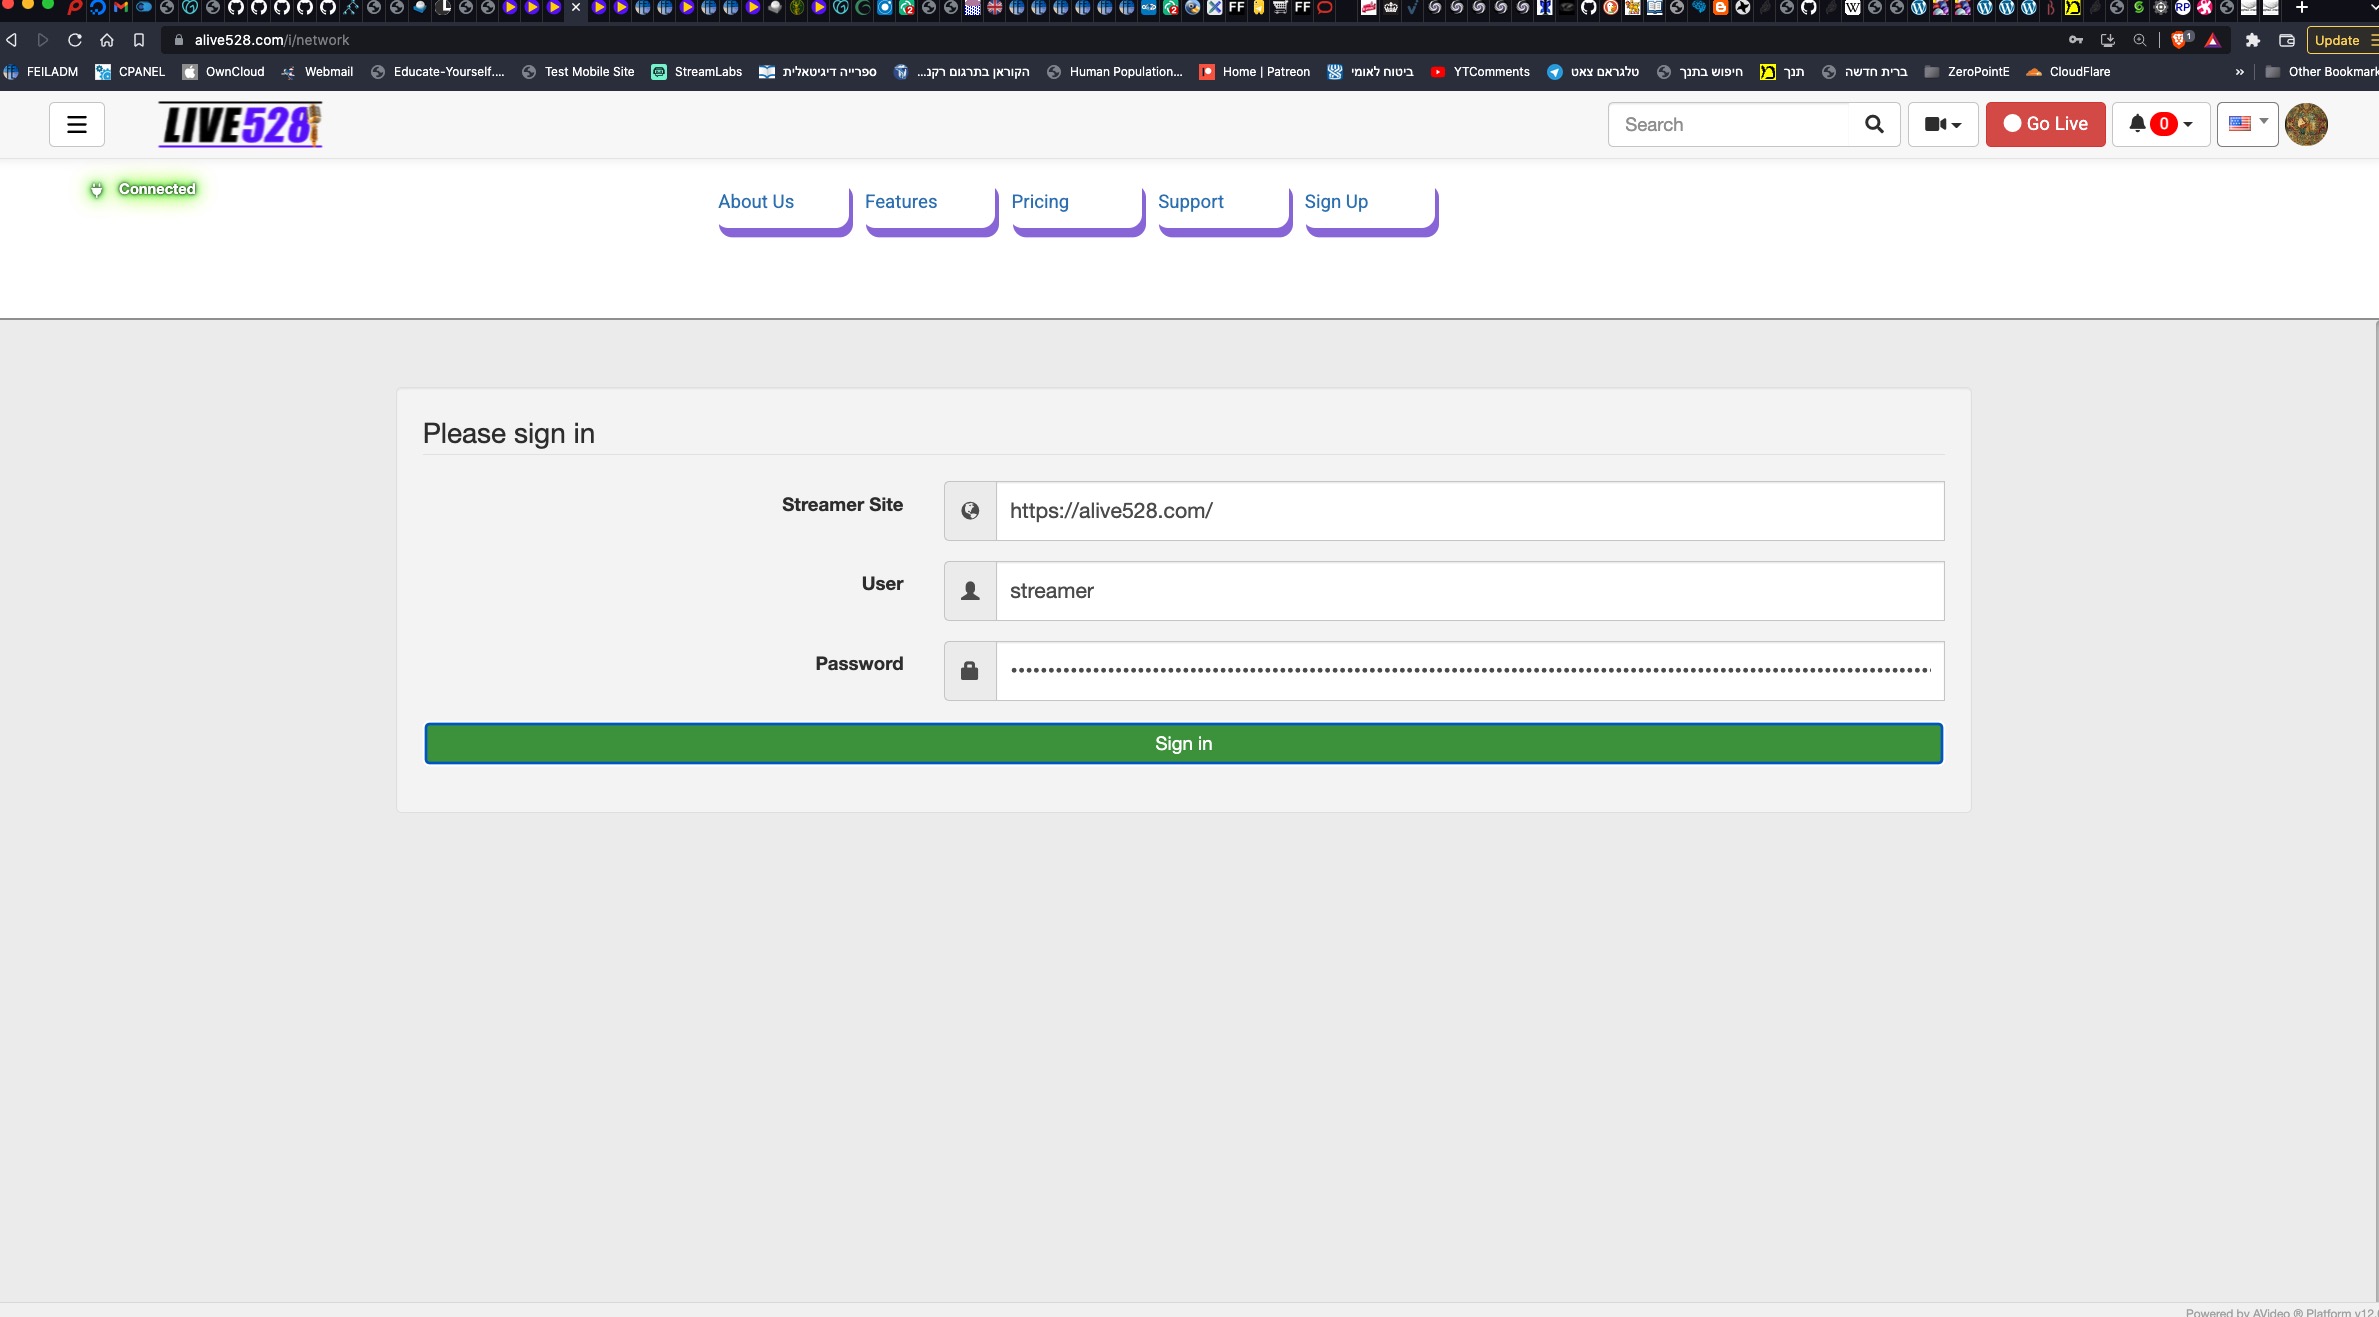Open the Other Bookmarks folder
This screenshot has height=1317, width=2379.
coord(2322,72)
